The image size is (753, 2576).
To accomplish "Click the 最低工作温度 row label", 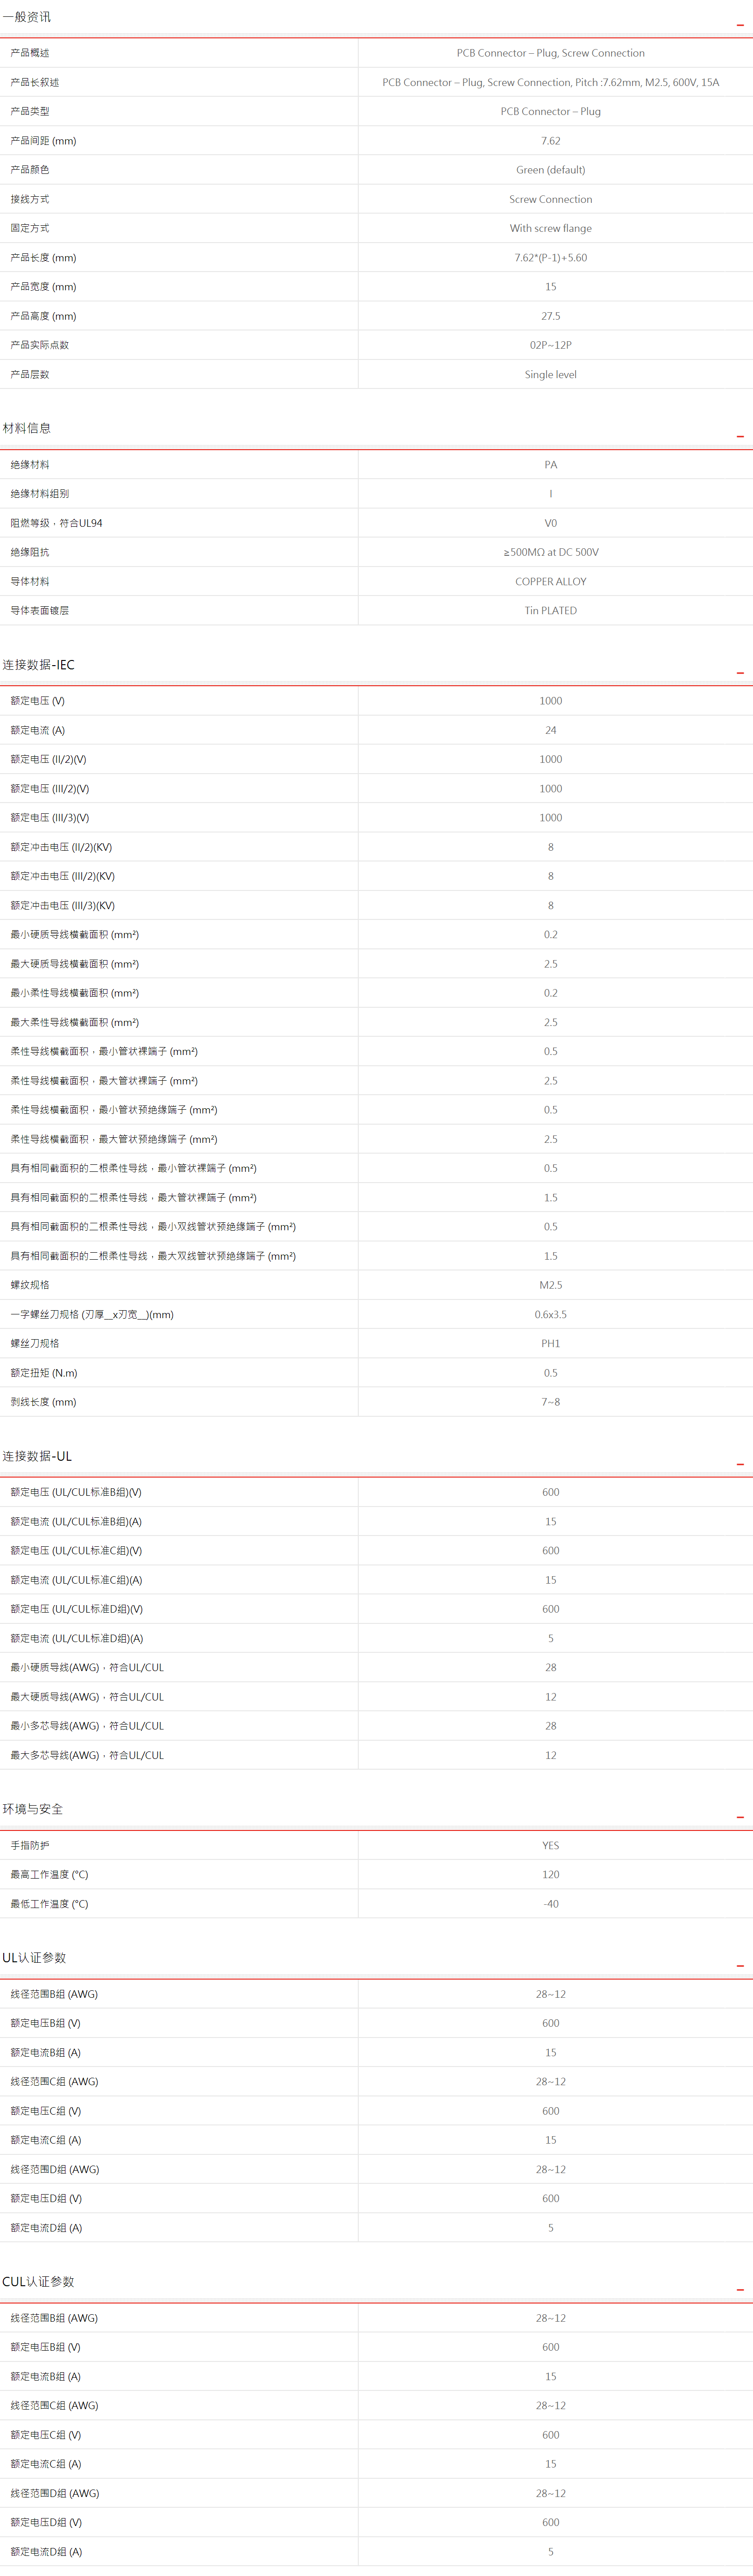I will click(x=49, y=1904).
